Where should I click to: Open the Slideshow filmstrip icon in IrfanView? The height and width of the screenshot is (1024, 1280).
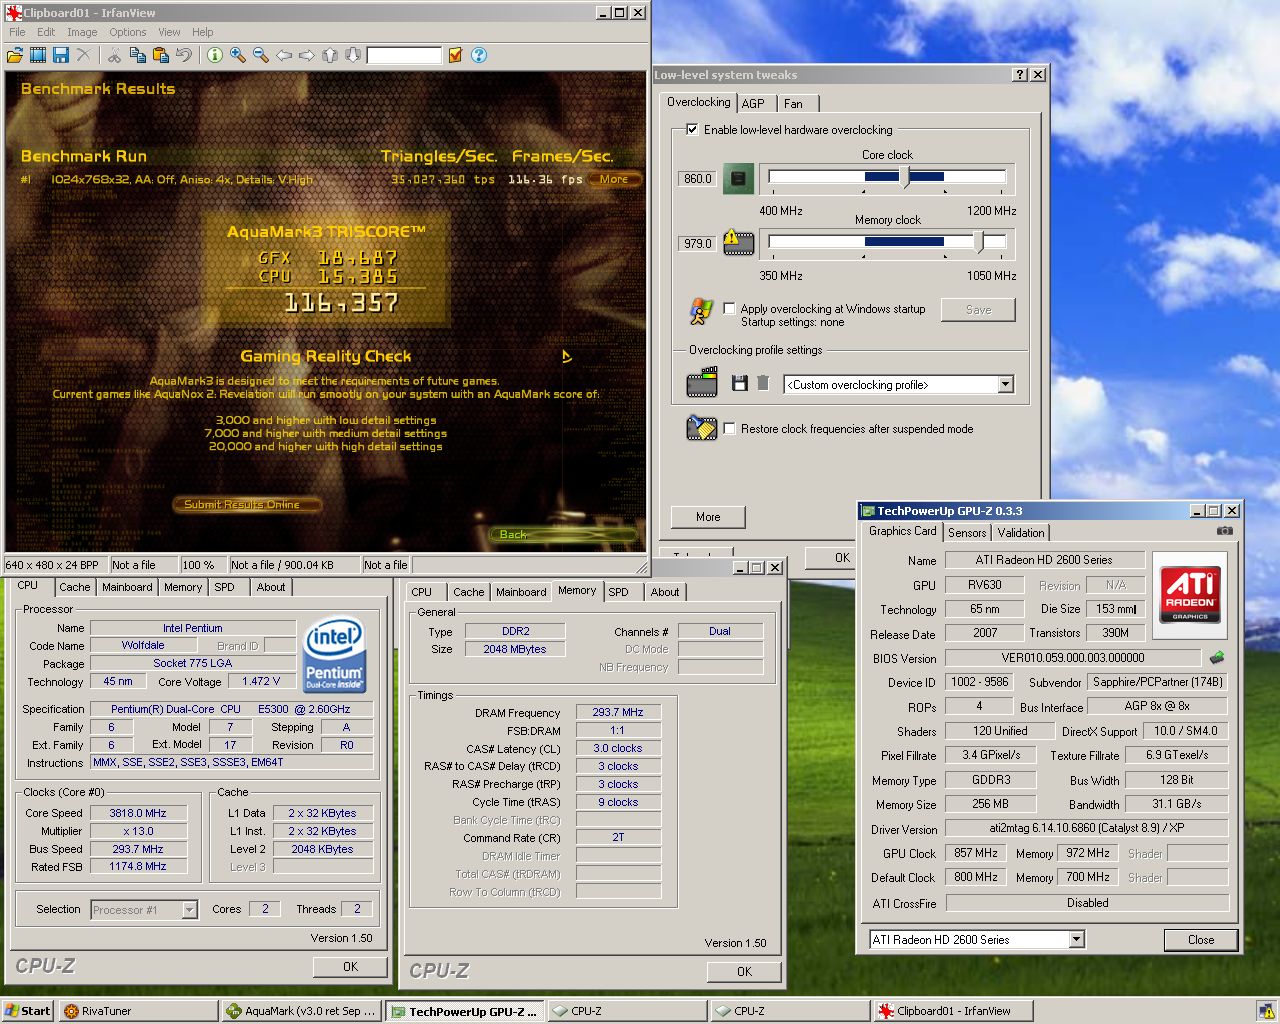(x=37, y=55)
